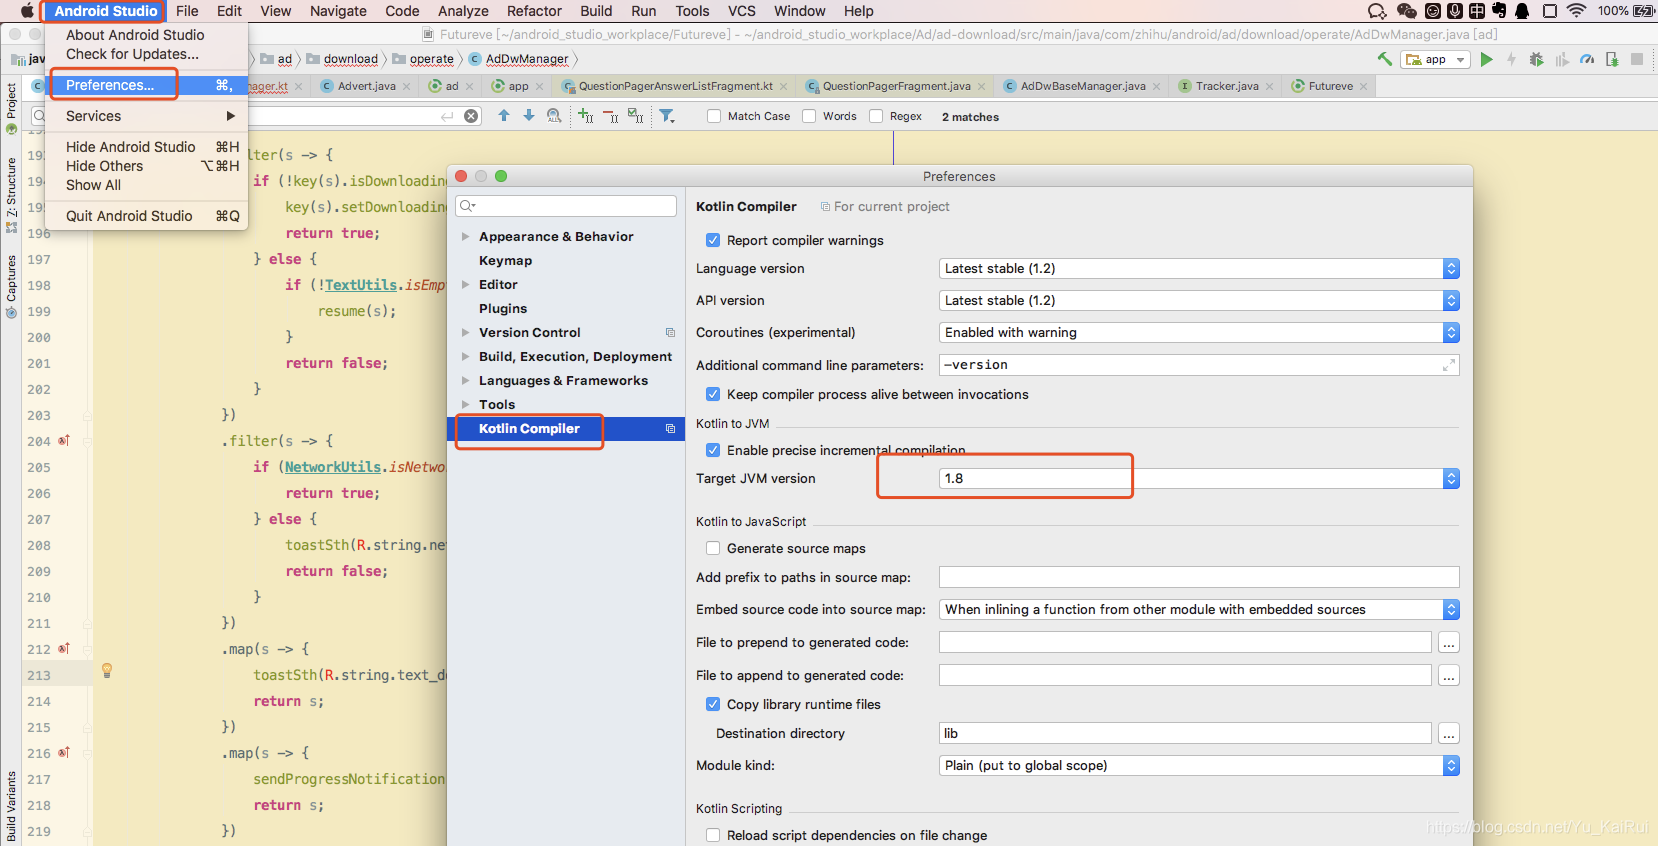Run the app with green play button
The width and height of the screenshot is (1658, 846).
tap(1487, 59)
